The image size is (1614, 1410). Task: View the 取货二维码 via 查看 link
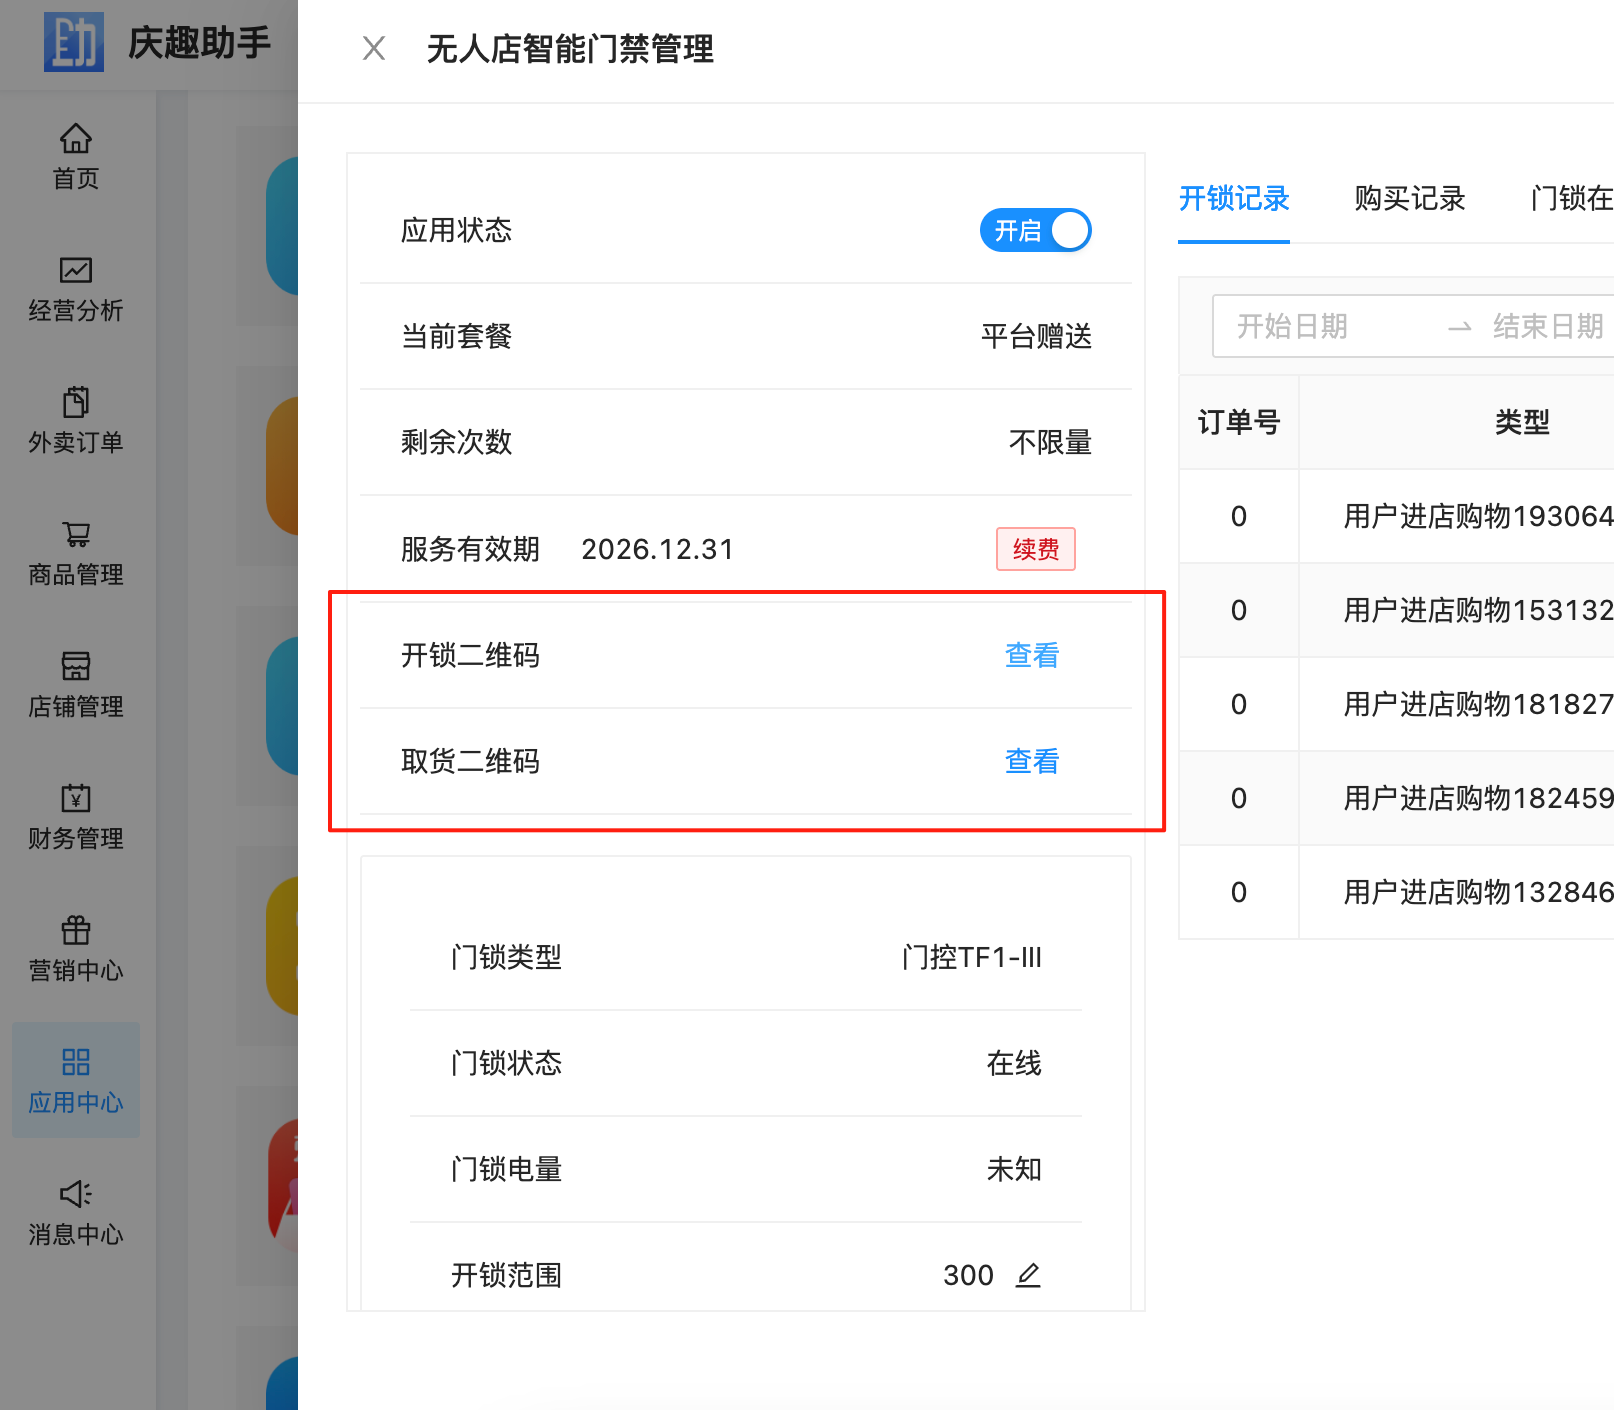point(1031,761)
